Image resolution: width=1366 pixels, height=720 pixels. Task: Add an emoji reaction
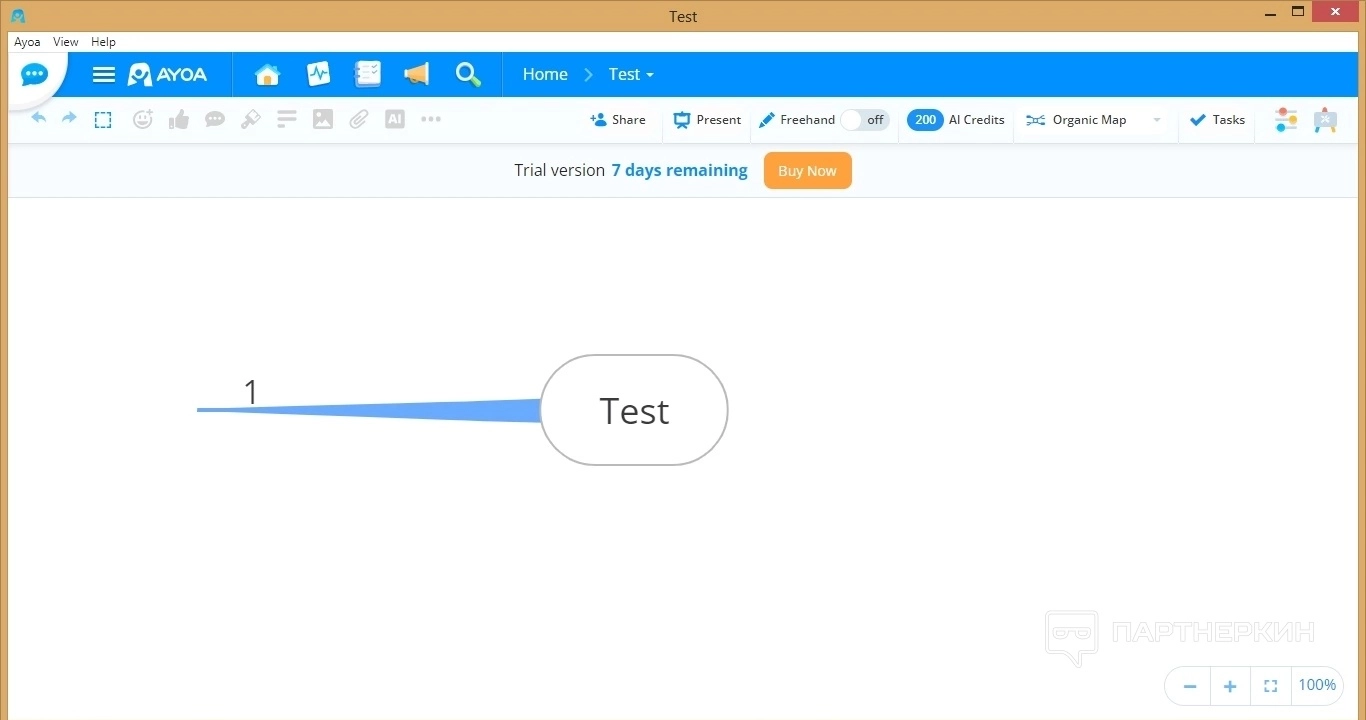click(143, 120)
